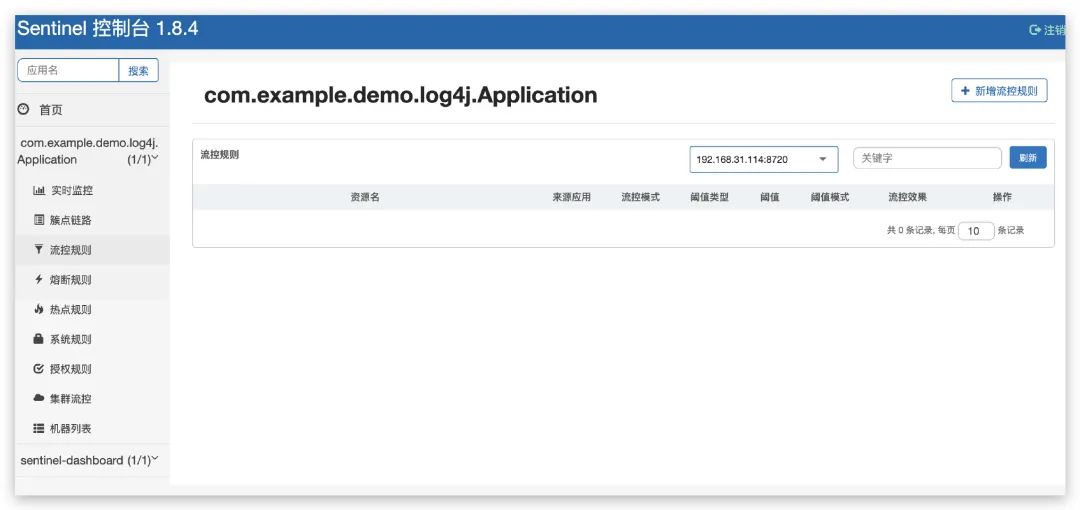Click the 流控规则 panel title text
This screenshot has height=510, width=1080.
(x=220, y=155)
